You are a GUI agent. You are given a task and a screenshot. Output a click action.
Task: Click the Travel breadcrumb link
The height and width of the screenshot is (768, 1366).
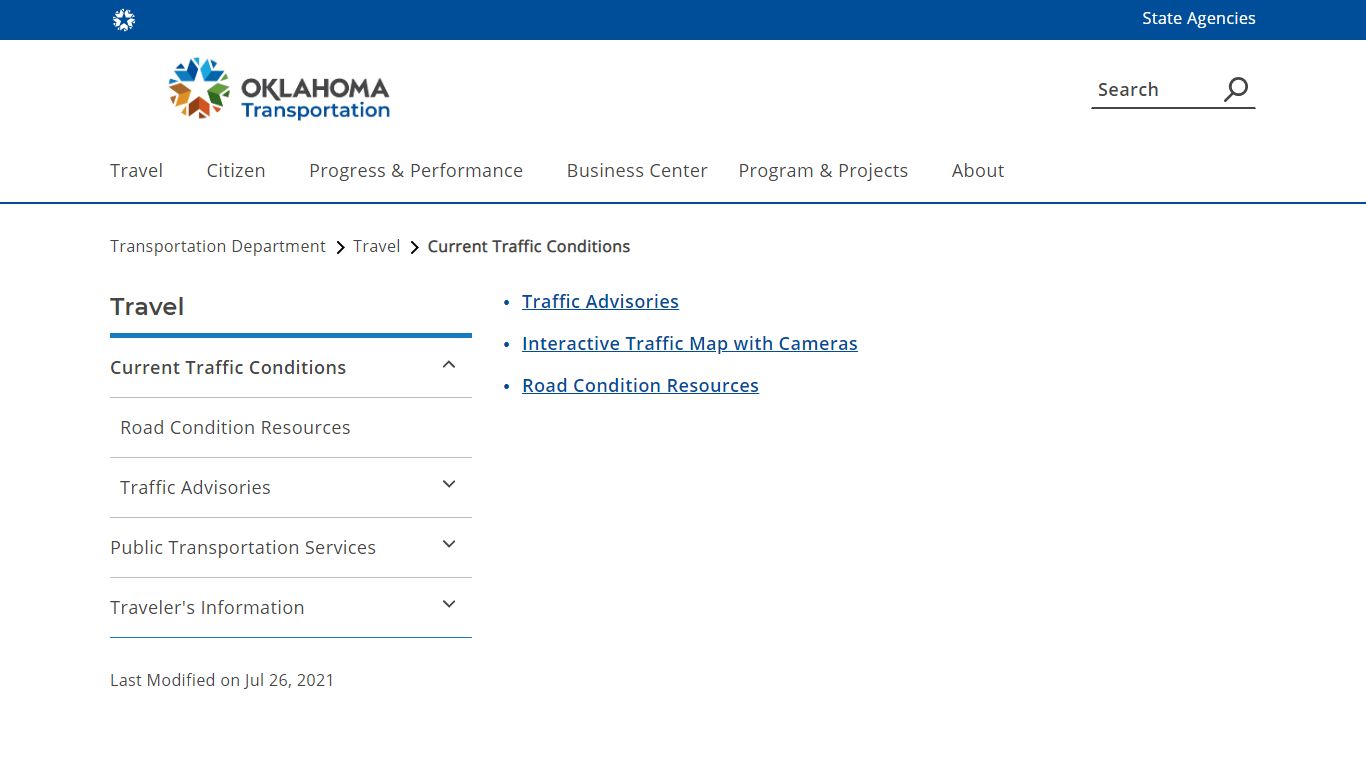tap(376, 246)
